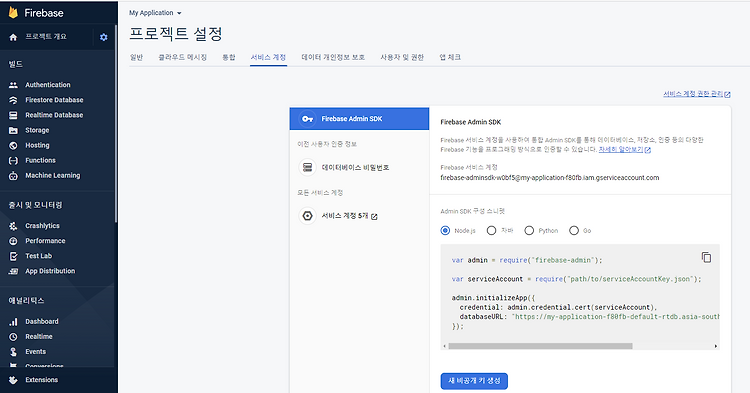Click the Realtime clock icon
750x393 pixels.
point(13,337)
